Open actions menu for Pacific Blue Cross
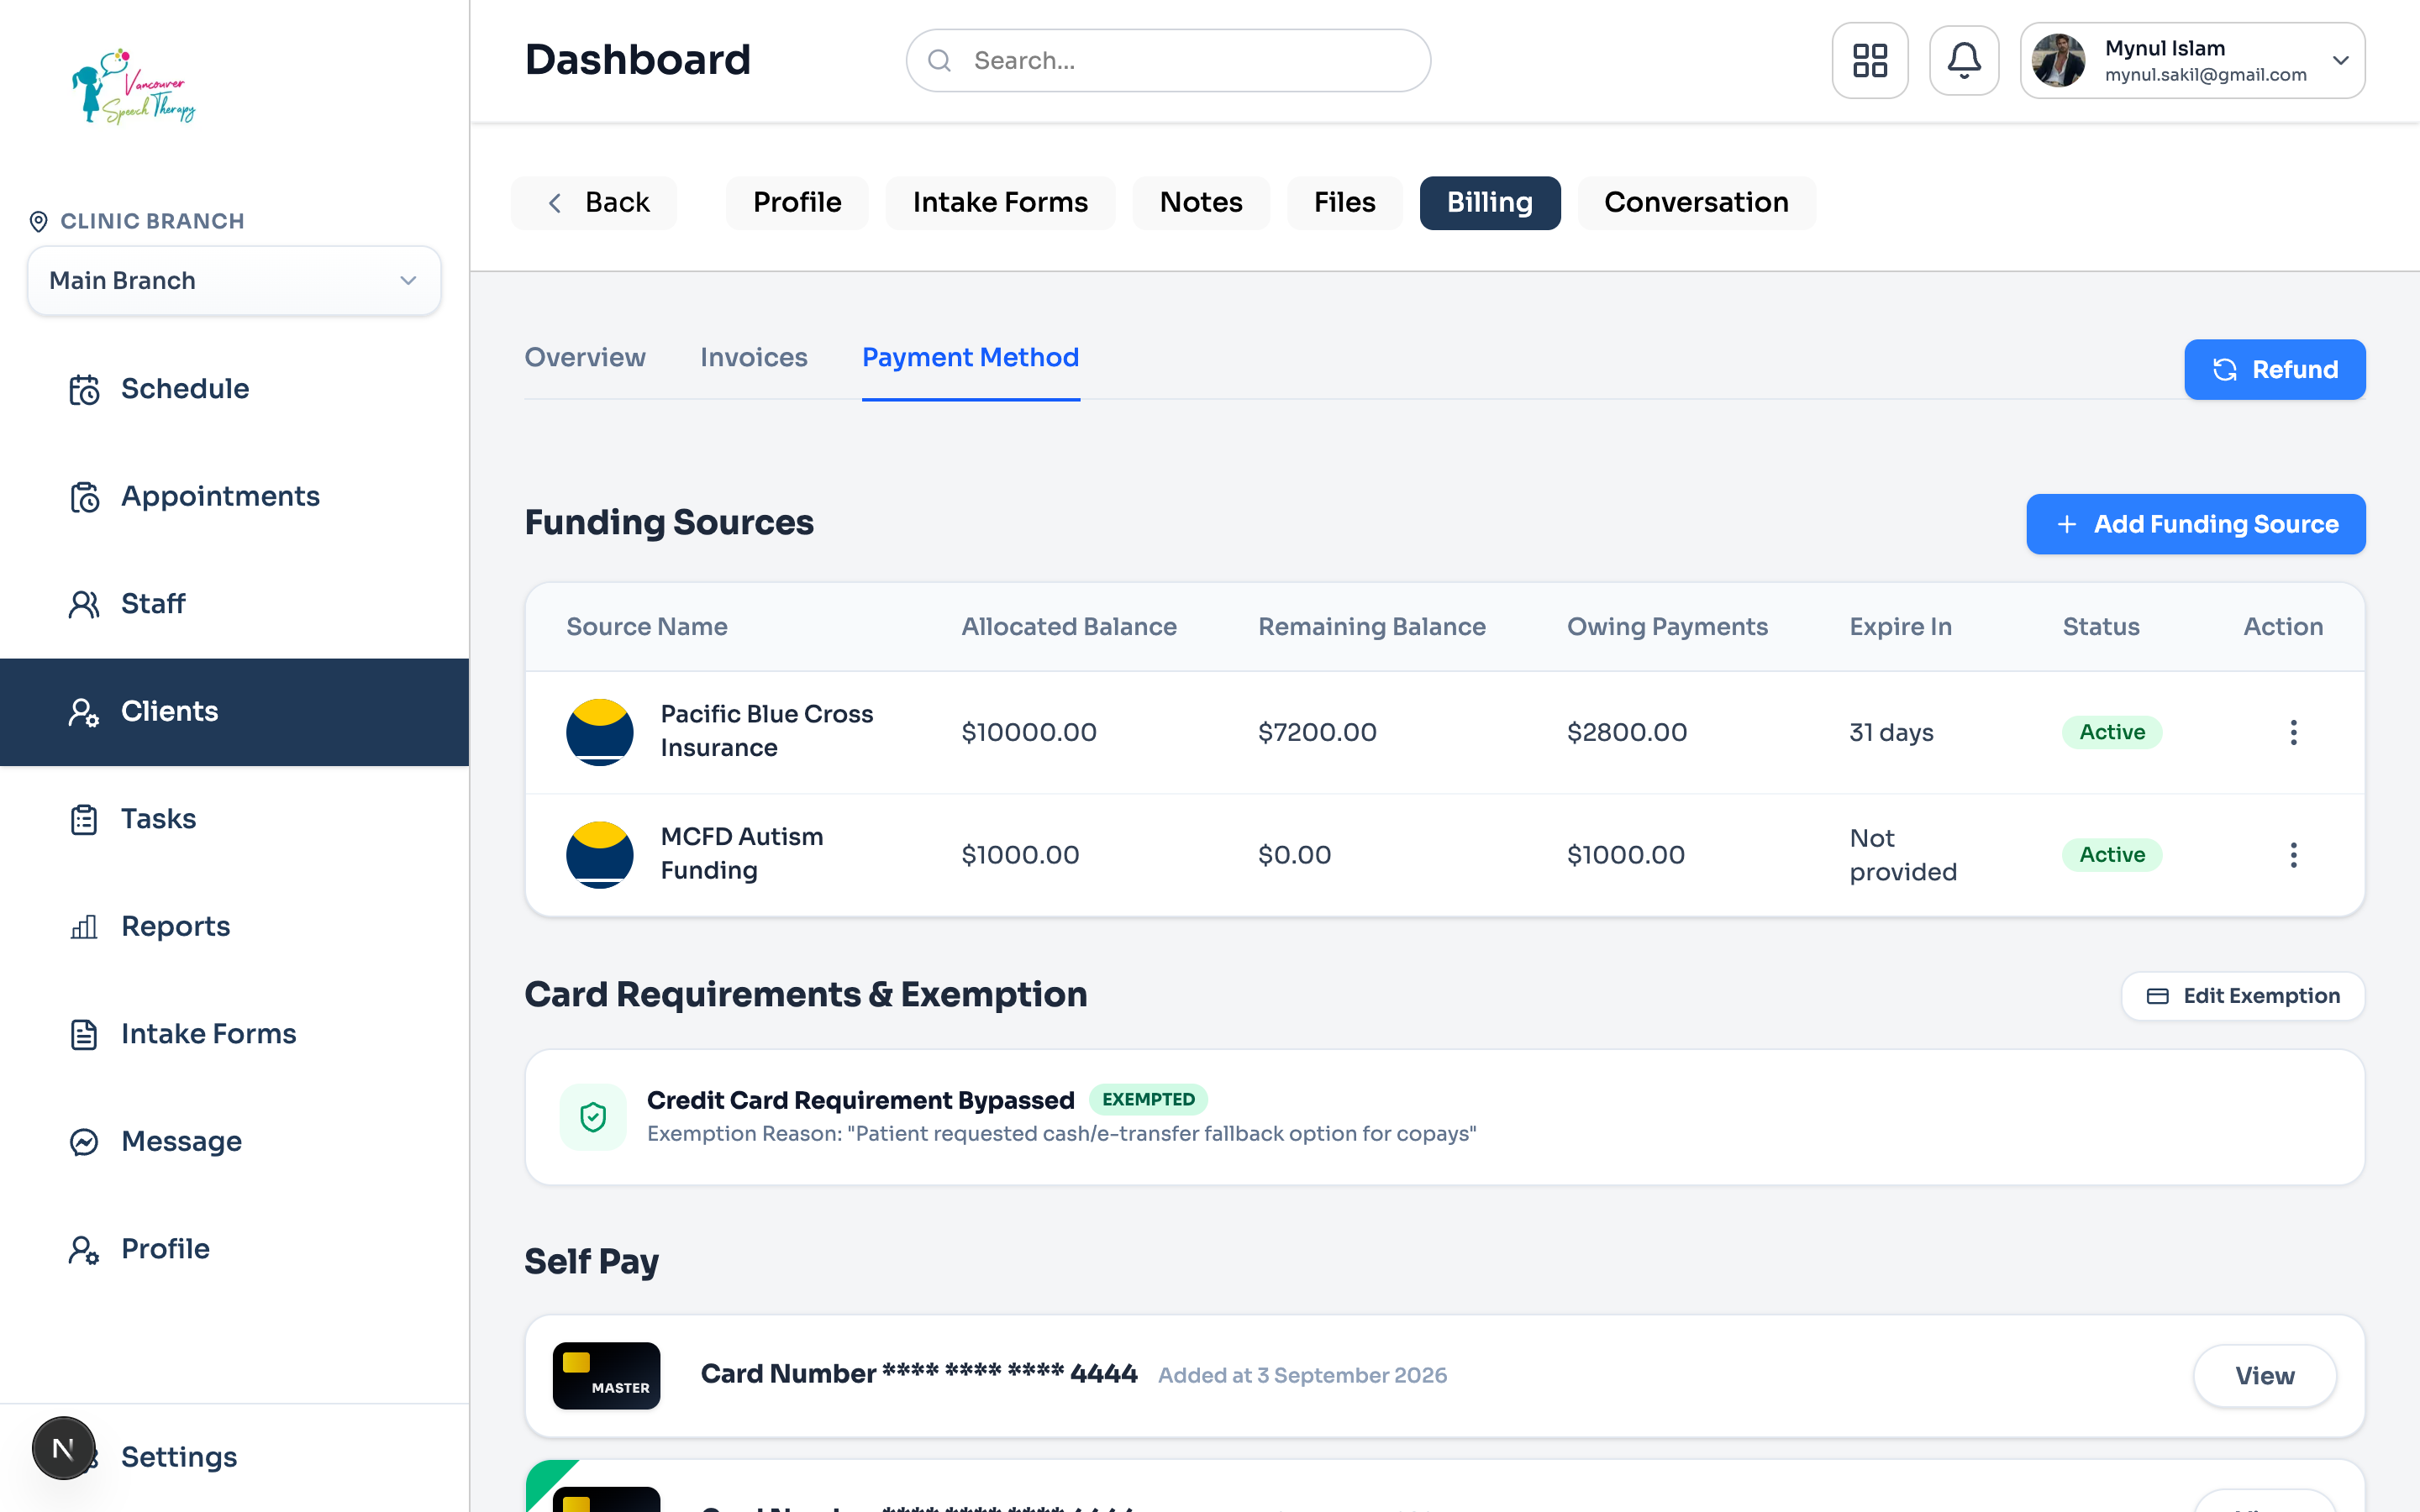Image resolution: width=2420 pixels, height=1512 pixels. (x=2293, y=732)
